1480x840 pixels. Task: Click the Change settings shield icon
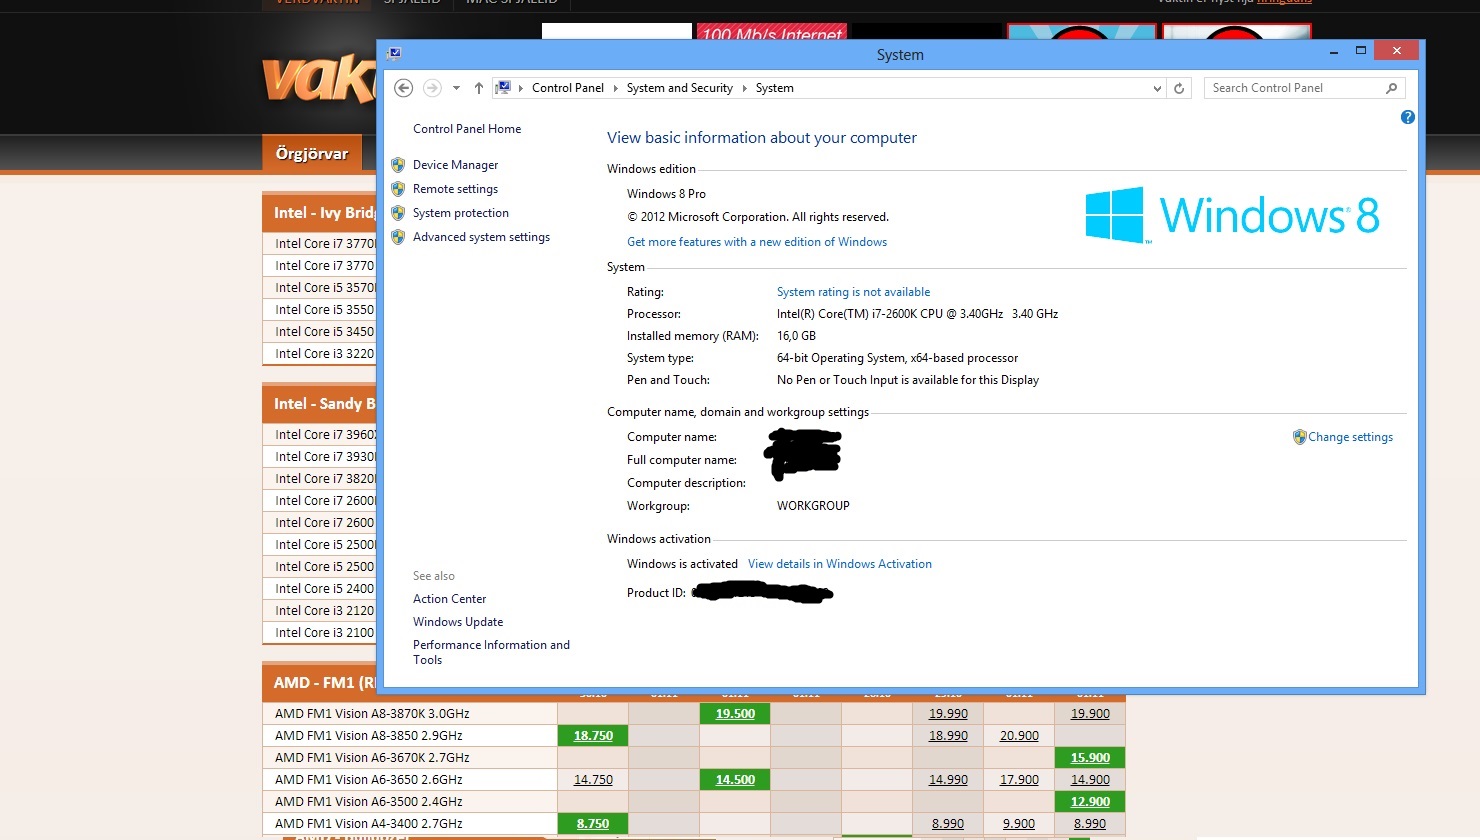pyautogui.click(x=1299, y=437)
